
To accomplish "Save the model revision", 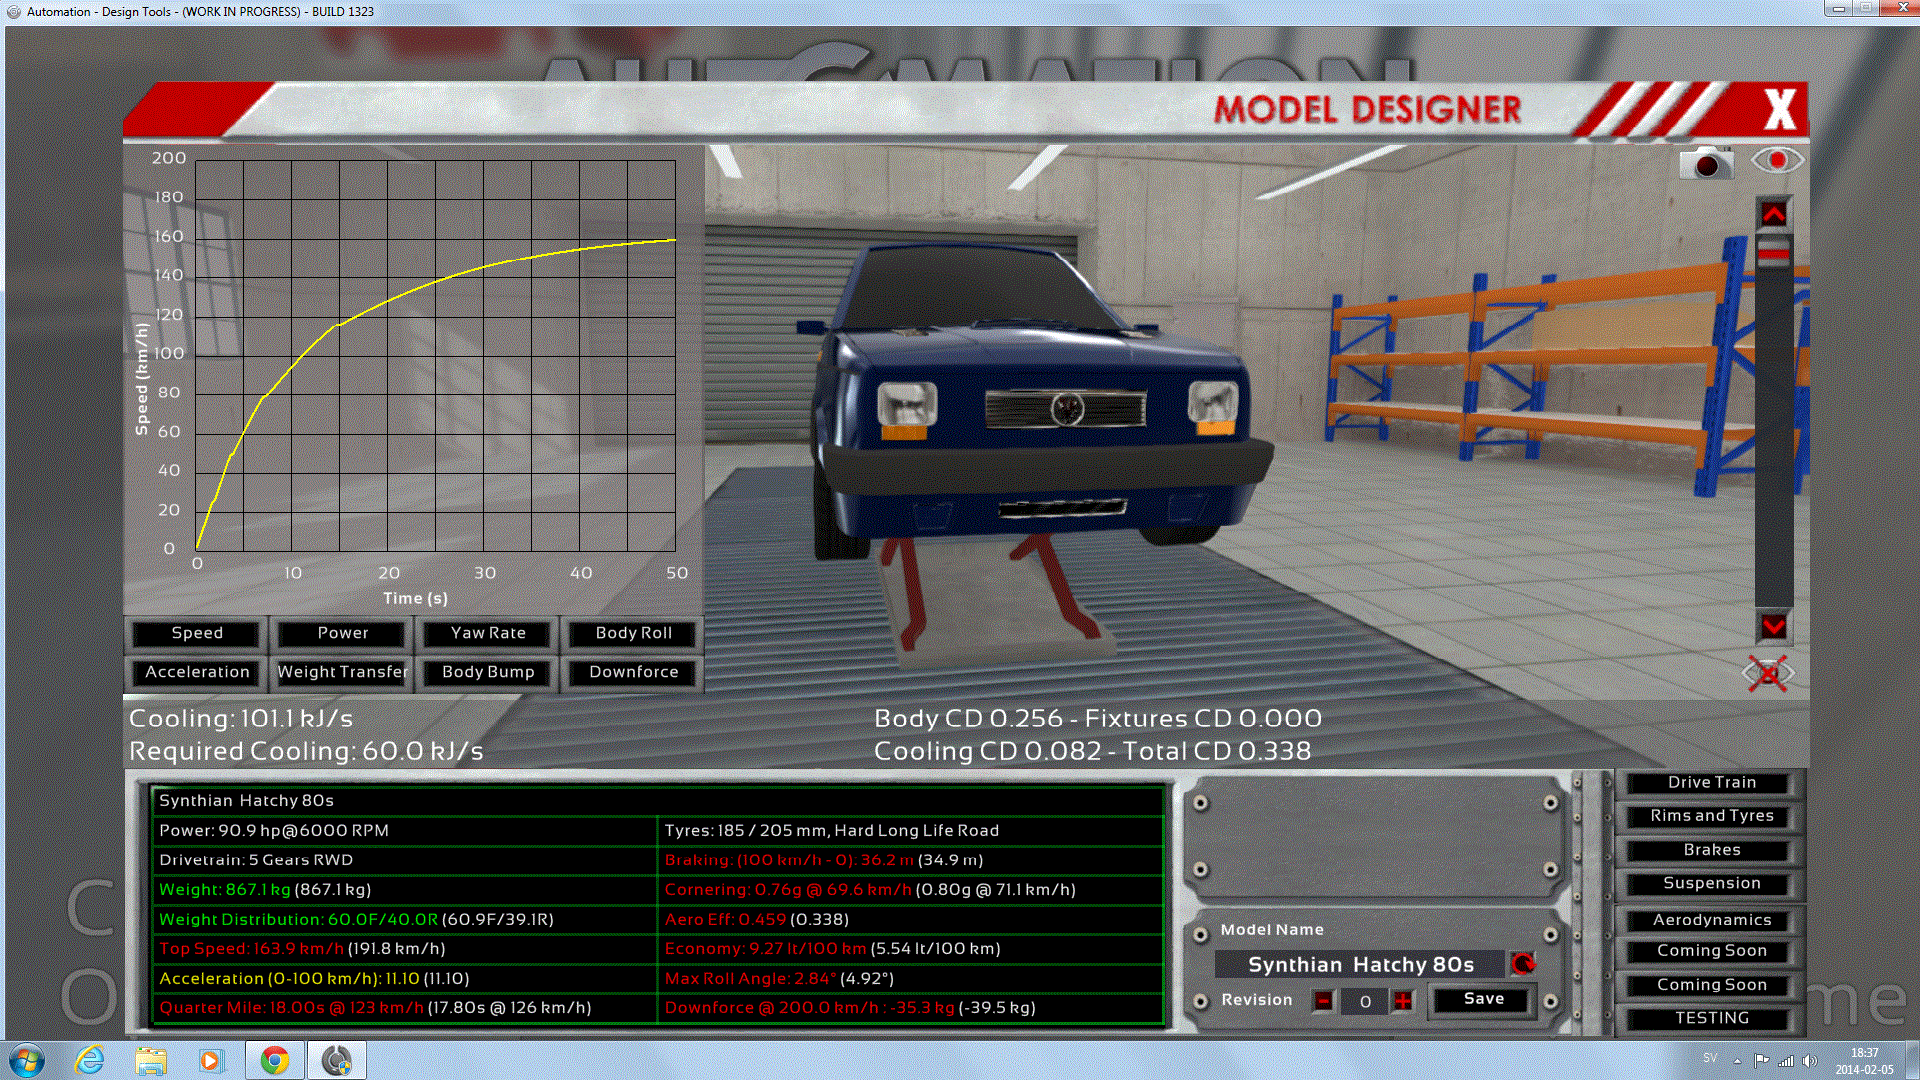I will pyautogui.click(x=1483, y=999).
